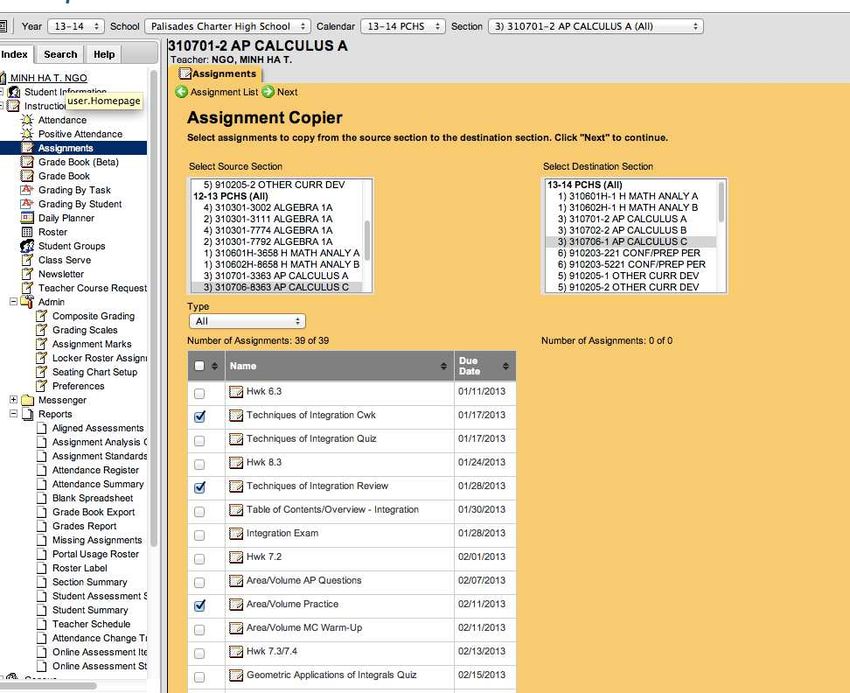Click the Hwk 6.3 assignment icon
The image size is (850, 693).
click(x=236, y=392)
